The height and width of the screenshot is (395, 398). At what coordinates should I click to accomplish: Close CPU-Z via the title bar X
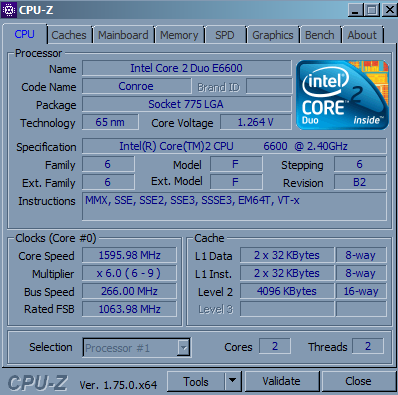pyautogui.click(x=389, y=10)
